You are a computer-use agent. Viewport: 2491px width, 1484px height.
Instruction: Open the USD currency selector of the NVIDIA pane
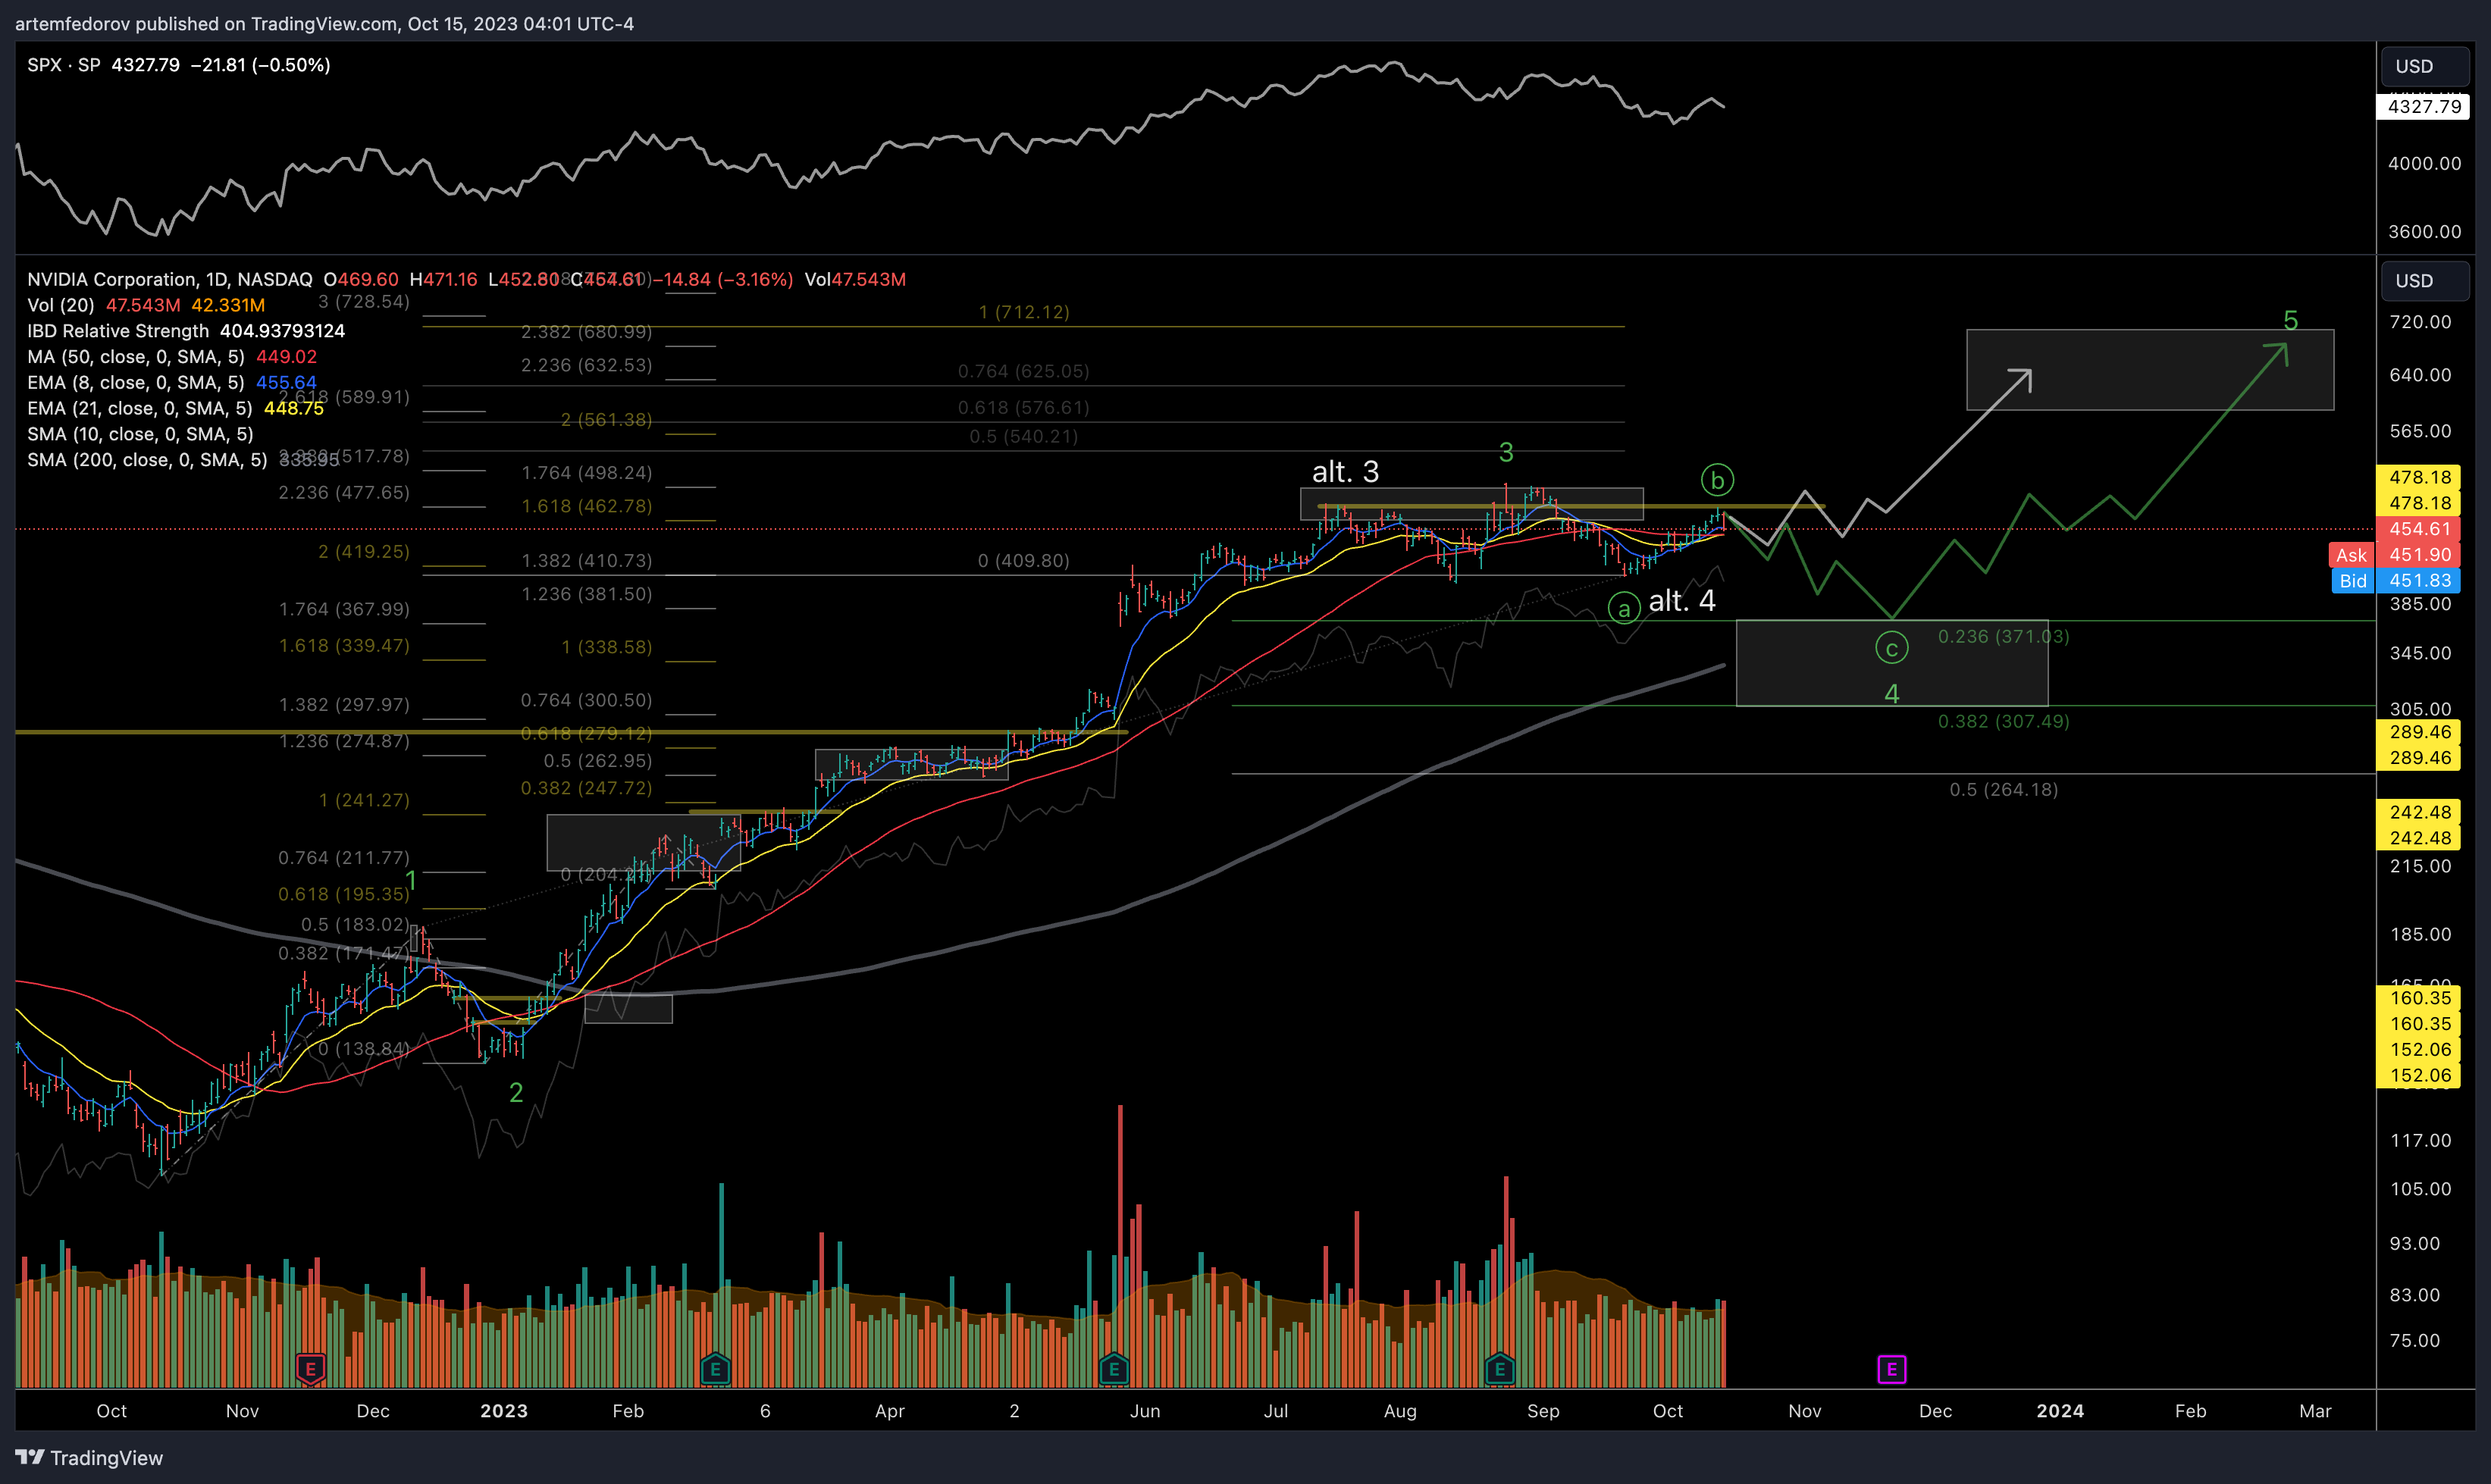coord(2424,281)
